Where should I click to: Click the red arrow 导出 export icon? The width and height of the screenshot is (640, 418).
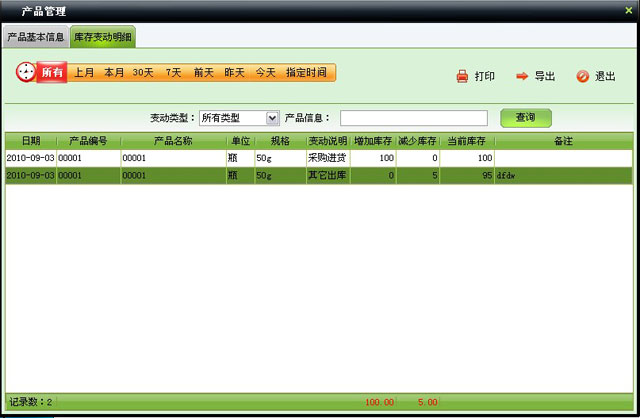tap(522, 76)
